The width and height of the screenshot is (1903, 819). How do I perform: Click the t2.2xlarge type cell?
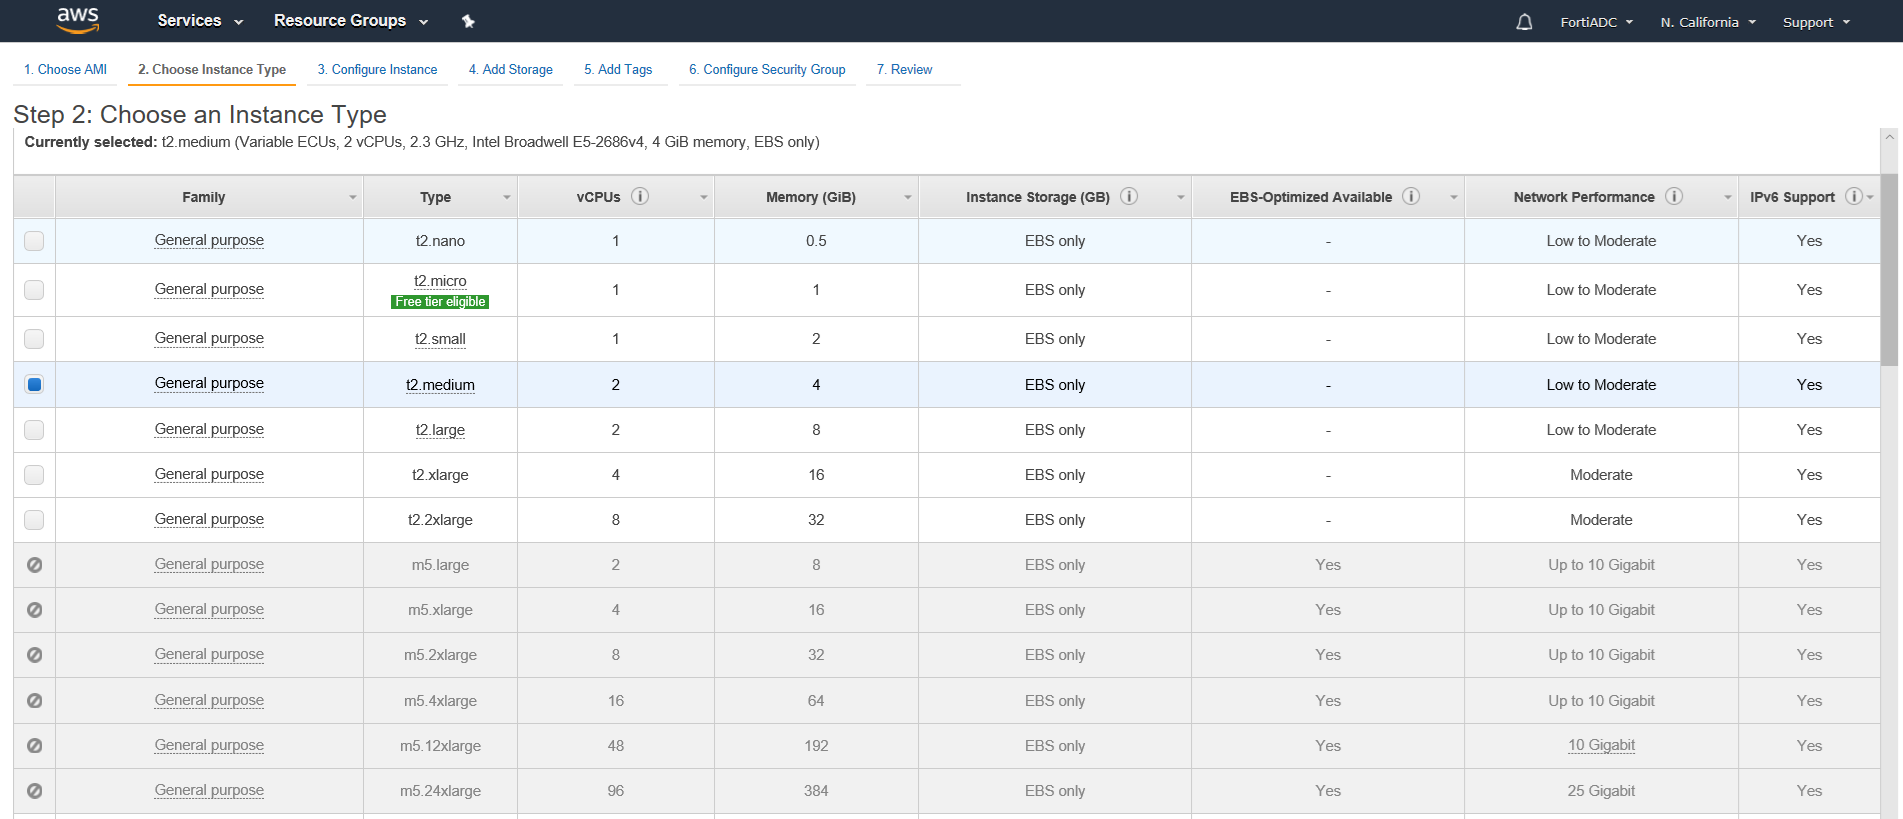(x=440, y=520)
